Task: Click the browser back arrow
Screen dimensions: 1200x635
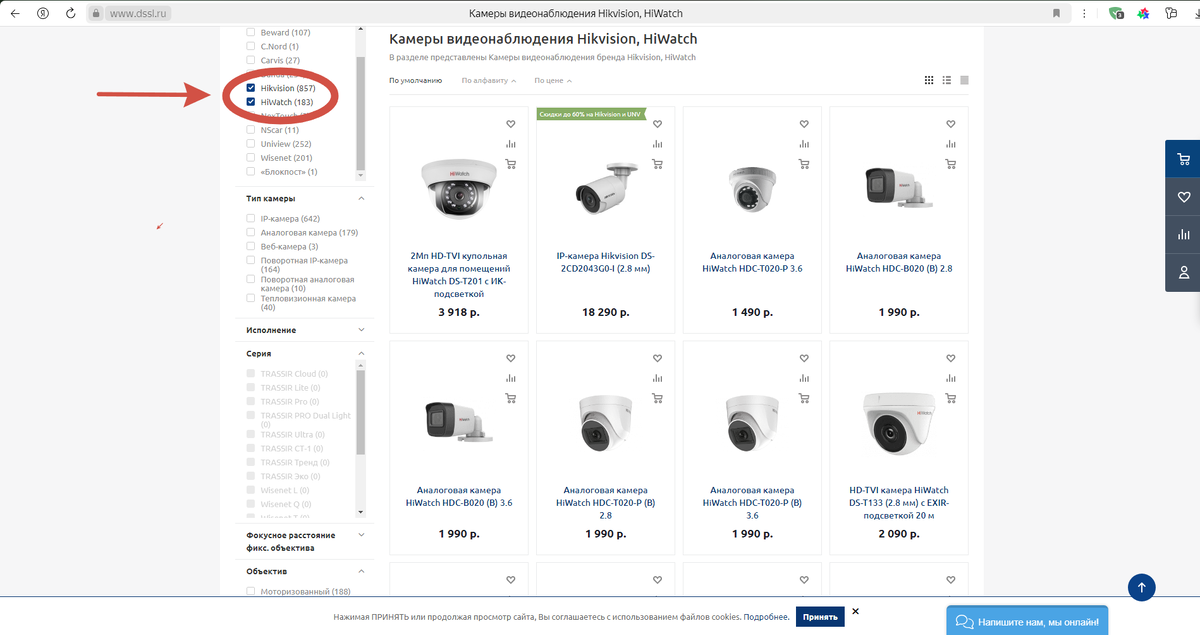Action: click(15, 14)
